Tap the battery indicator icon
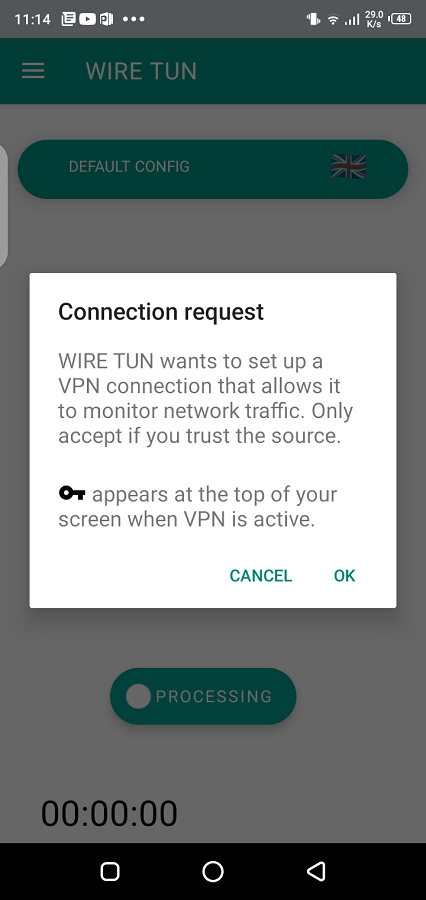 [401, 19]
